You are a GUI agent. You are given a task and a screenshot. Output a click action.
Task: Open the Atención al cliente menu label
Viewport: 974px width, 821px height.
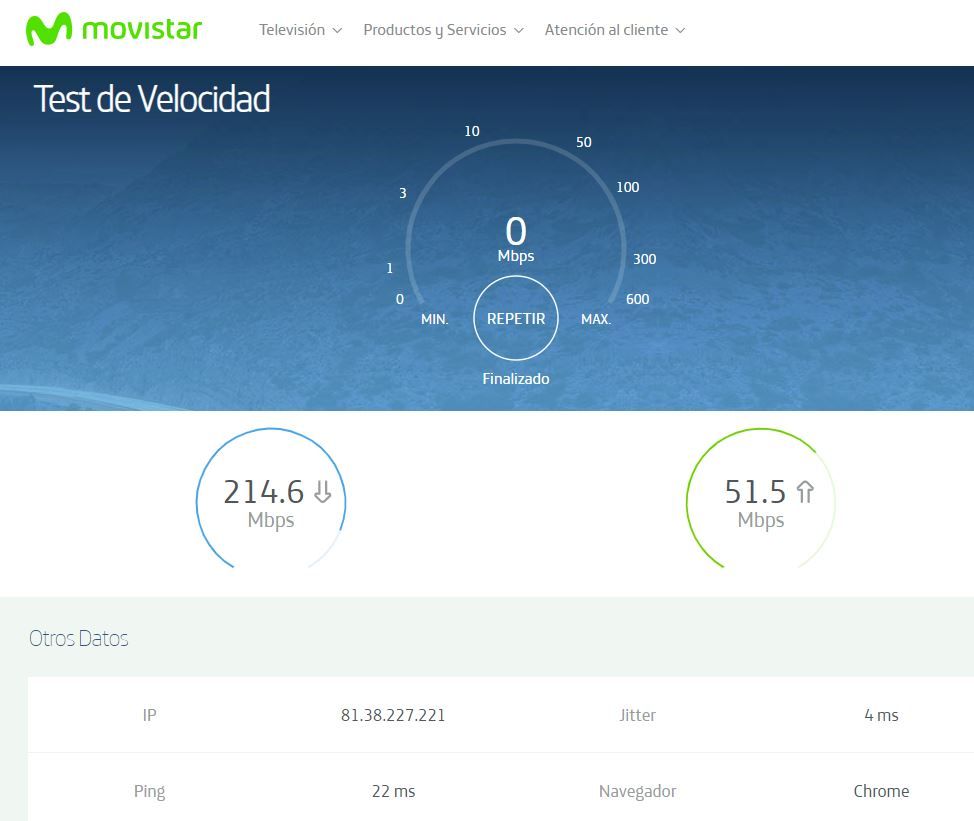[x=605, y=30]
